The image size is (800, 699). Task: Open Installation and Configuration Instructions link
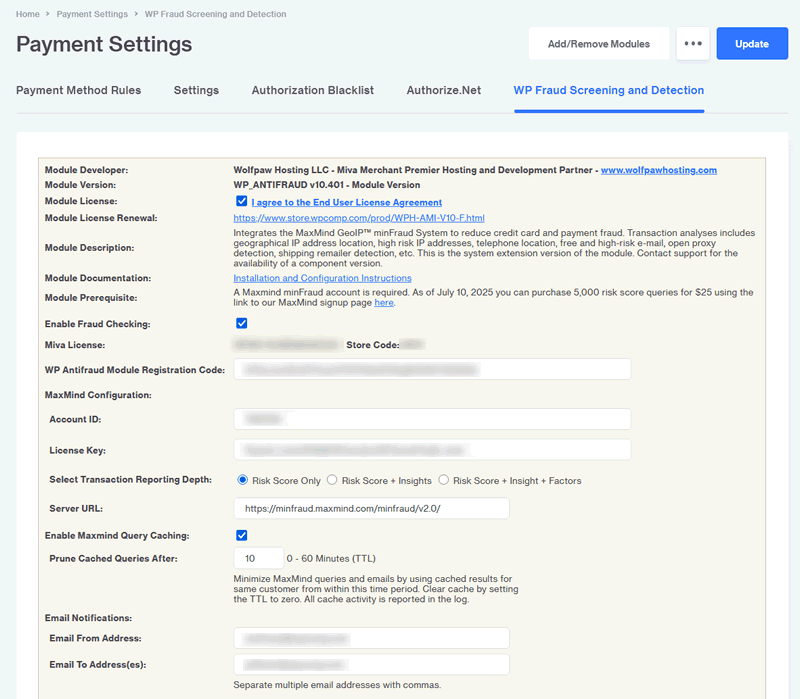coord(322,278)
